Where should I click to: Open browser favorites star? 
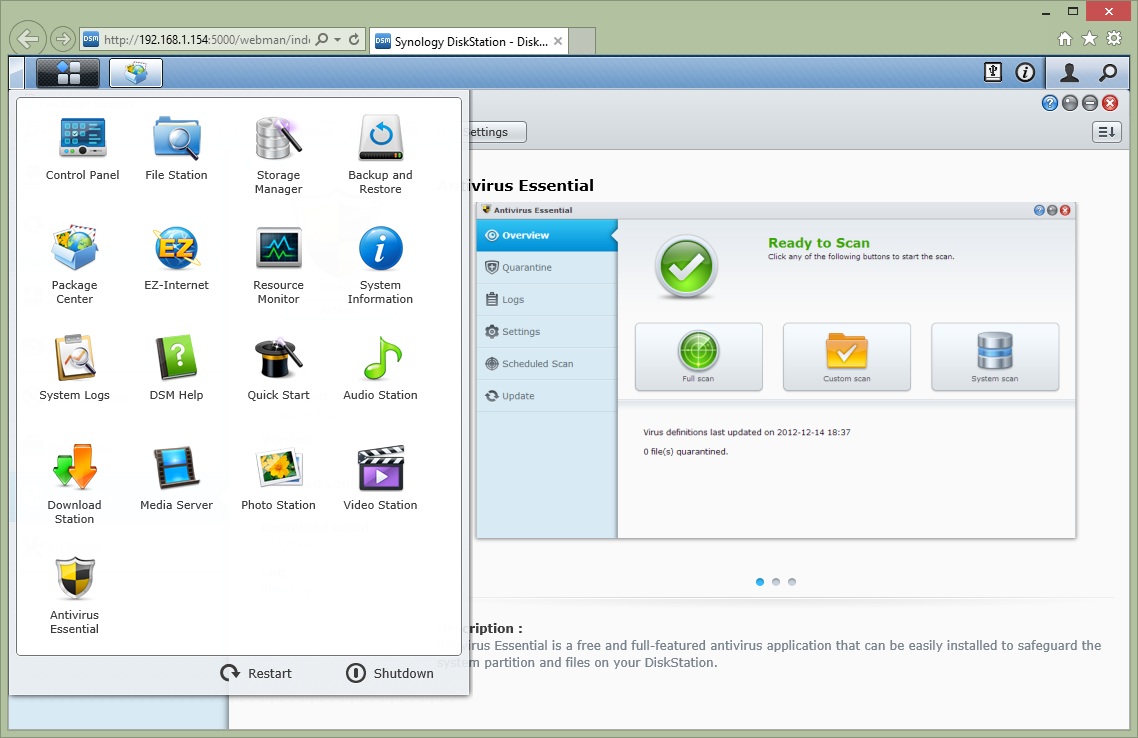1089,38
